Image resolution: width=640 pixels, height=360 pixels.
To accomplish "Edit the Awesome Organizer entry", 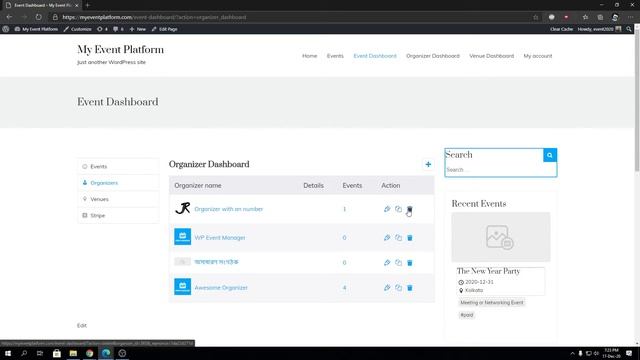I will click(387, 288).
